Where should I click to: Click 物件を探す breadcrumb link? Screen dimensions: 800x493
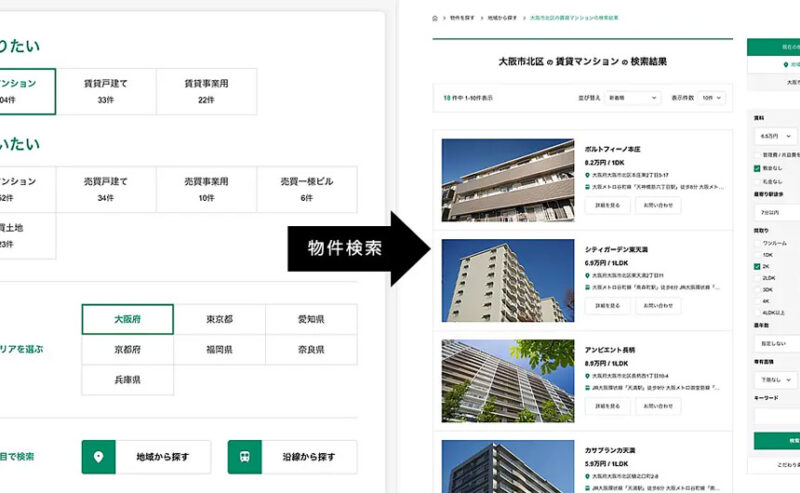[461, 18]
